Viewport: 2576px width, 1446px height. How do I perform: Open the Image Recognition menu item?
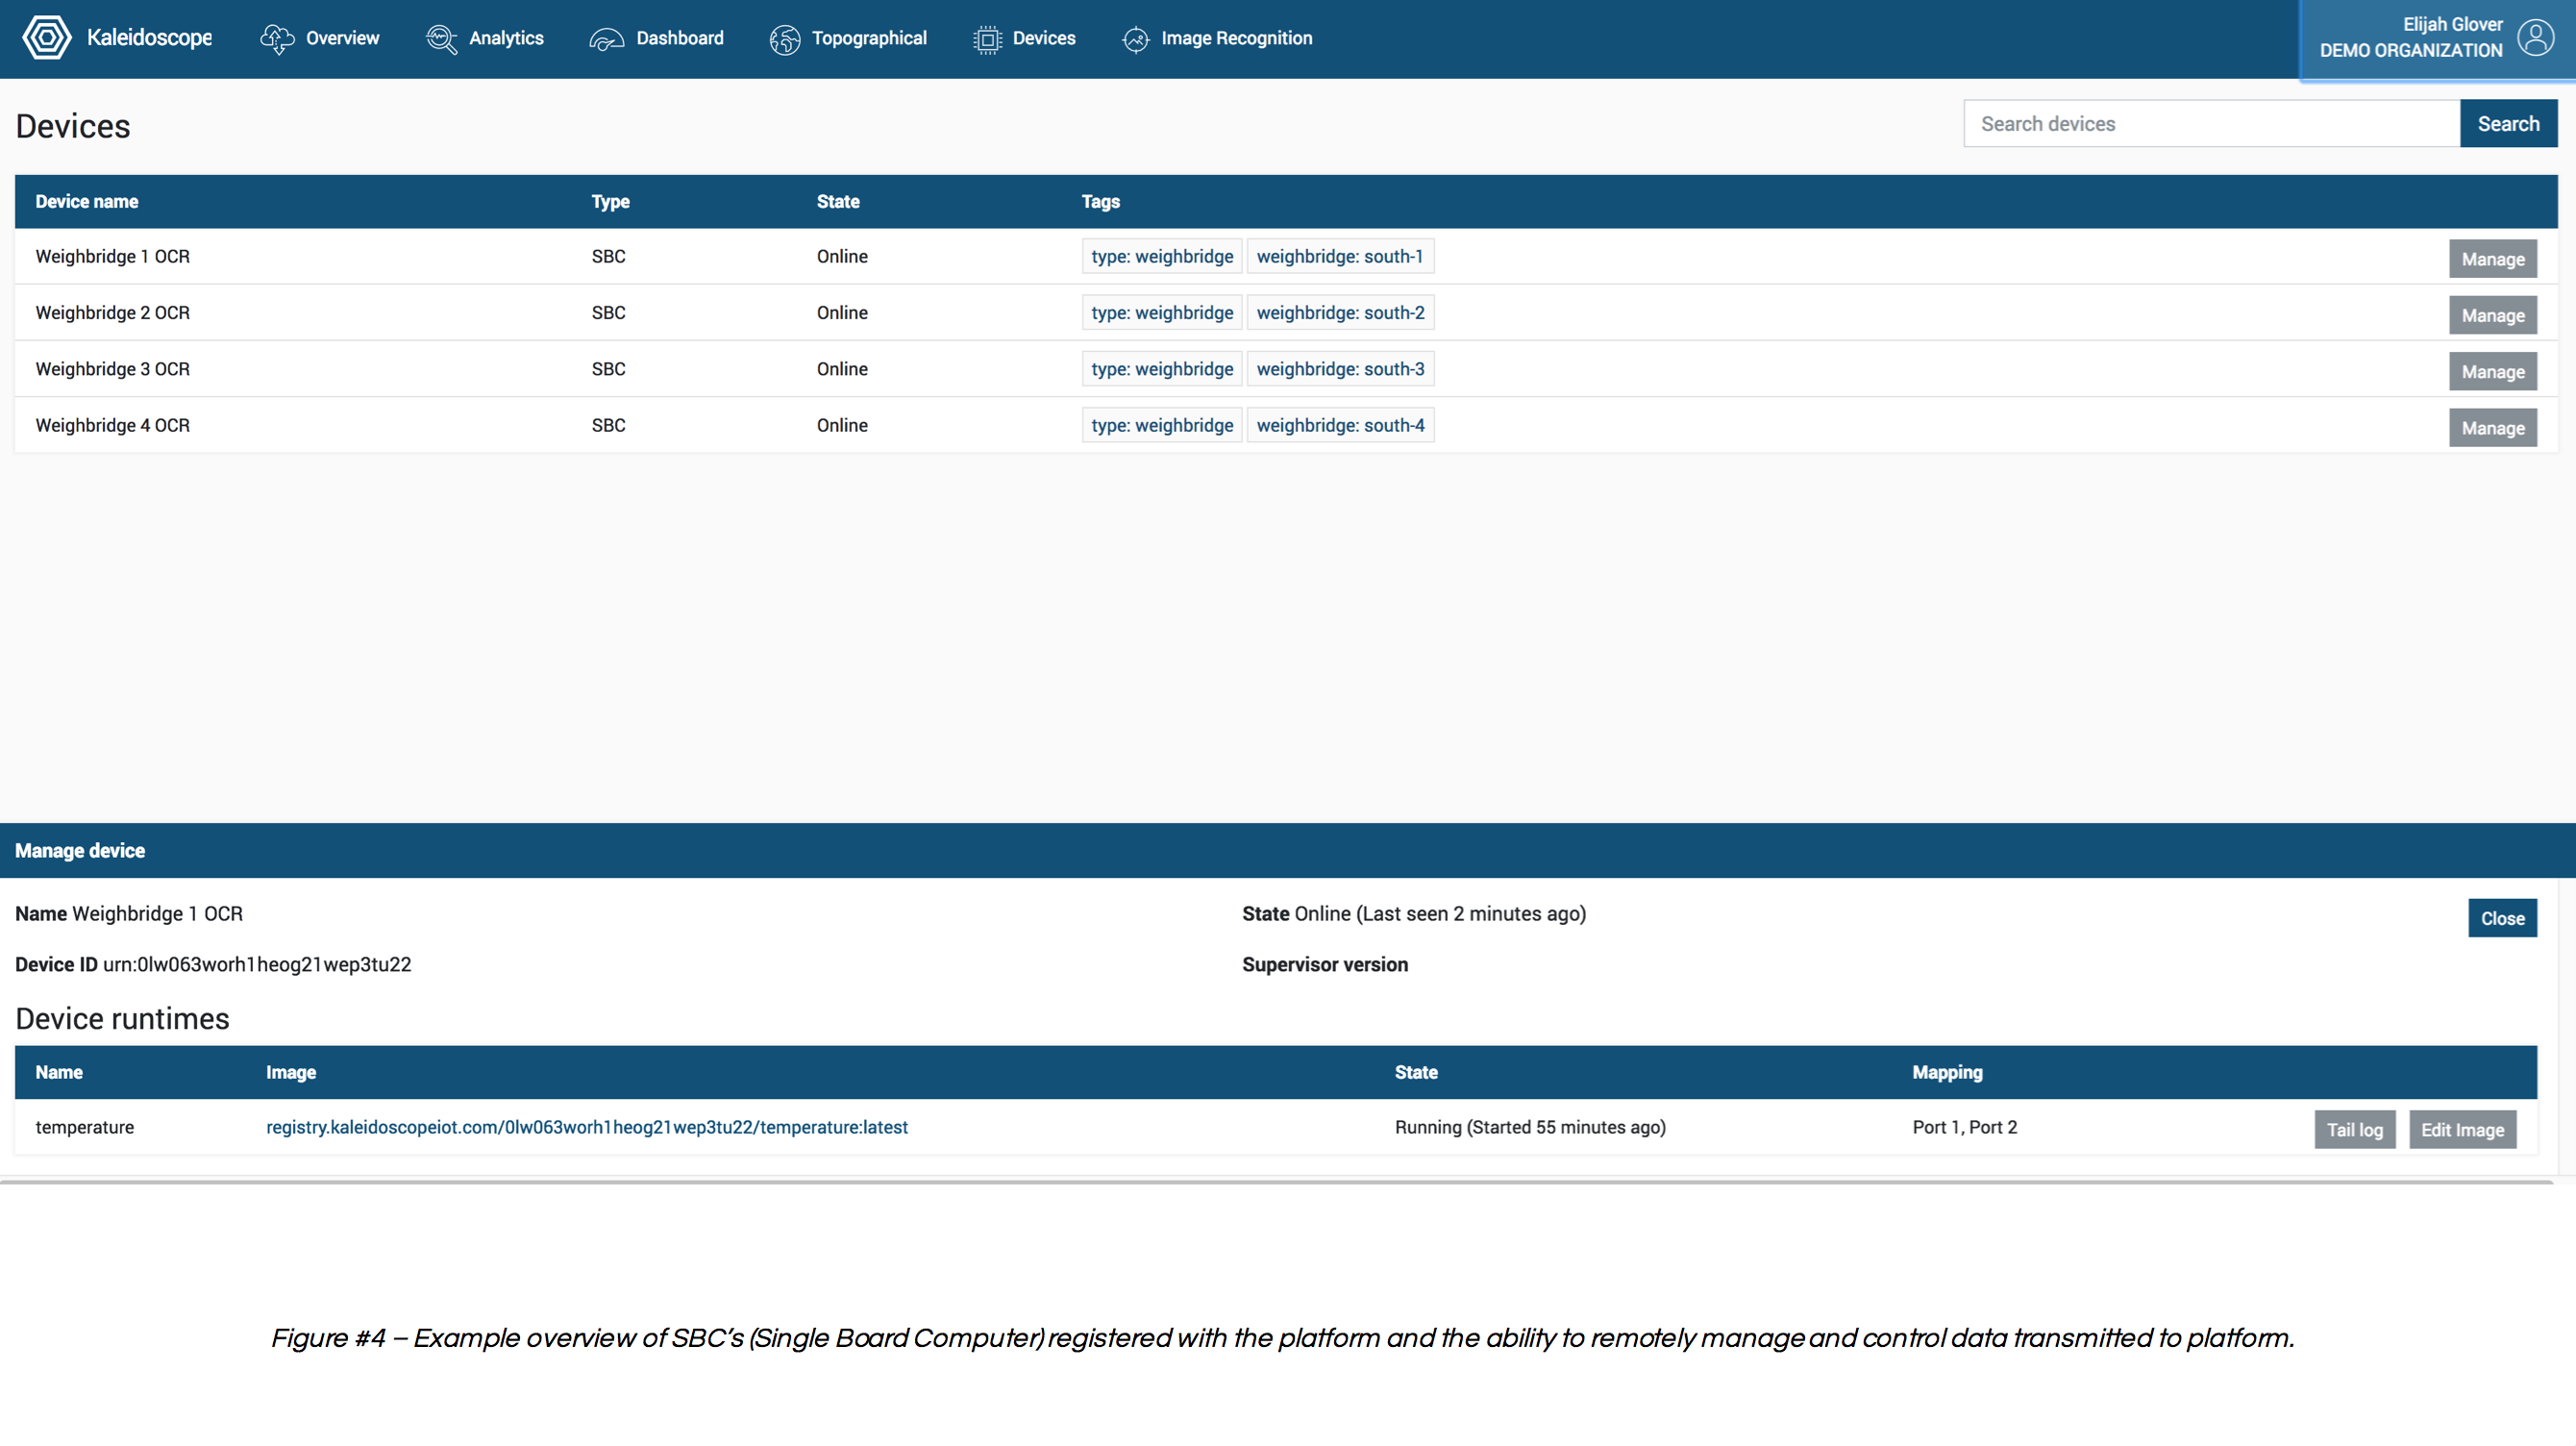pos(1217,39)
